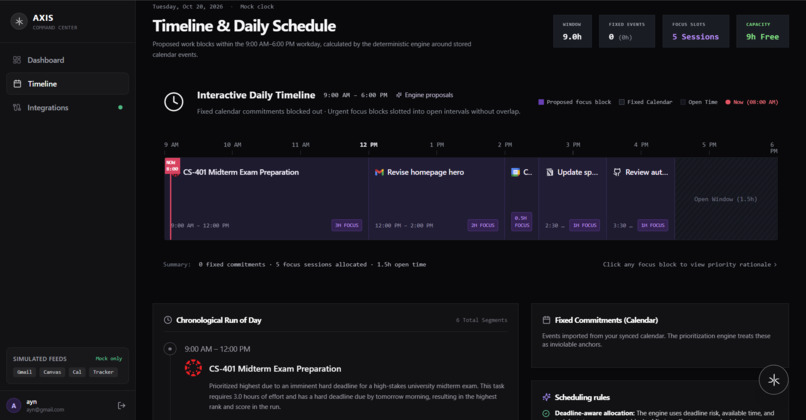
Task: Click the ayn@gmail.com account text
Action: click(45, 410)
